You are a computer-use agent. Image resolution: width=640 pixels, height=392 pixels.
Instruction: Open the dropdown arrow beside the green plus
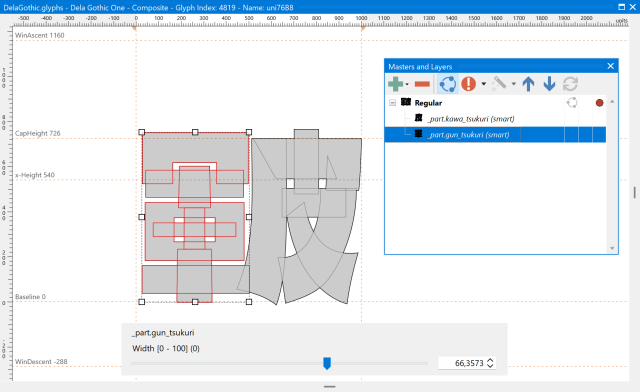coord(407,84)
